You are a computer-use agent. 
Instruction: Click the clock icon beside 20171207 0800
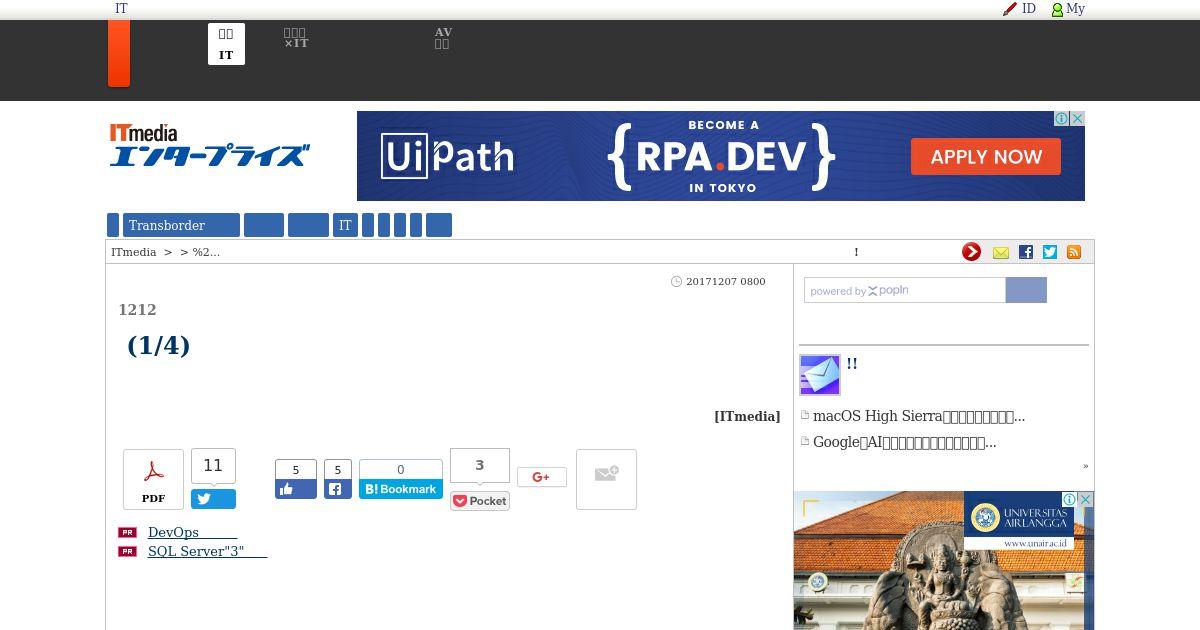(676, 281)
